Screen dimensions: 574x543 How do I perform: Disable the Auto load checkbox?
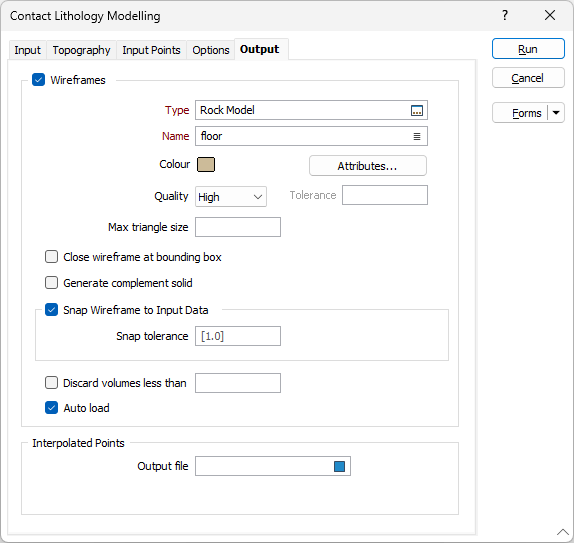coord(51,408)
